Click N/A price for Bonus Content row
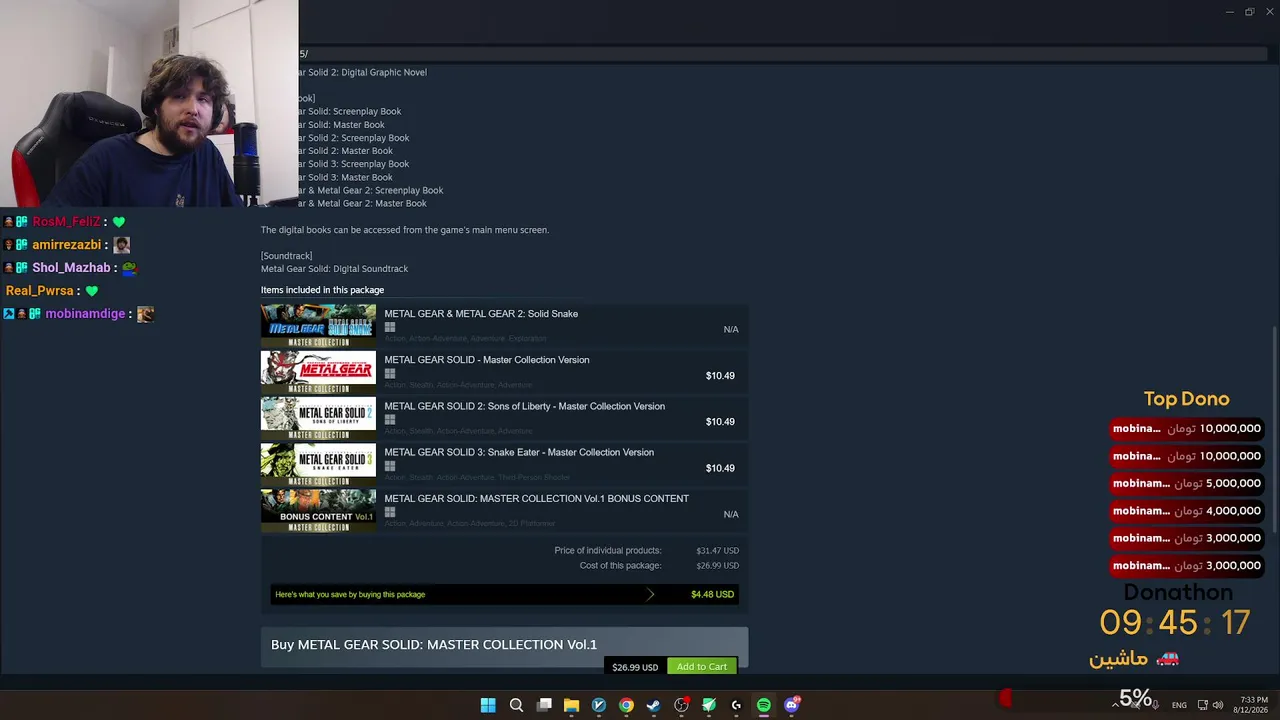This screenshot has width=1280, height=720. [731, 514]
